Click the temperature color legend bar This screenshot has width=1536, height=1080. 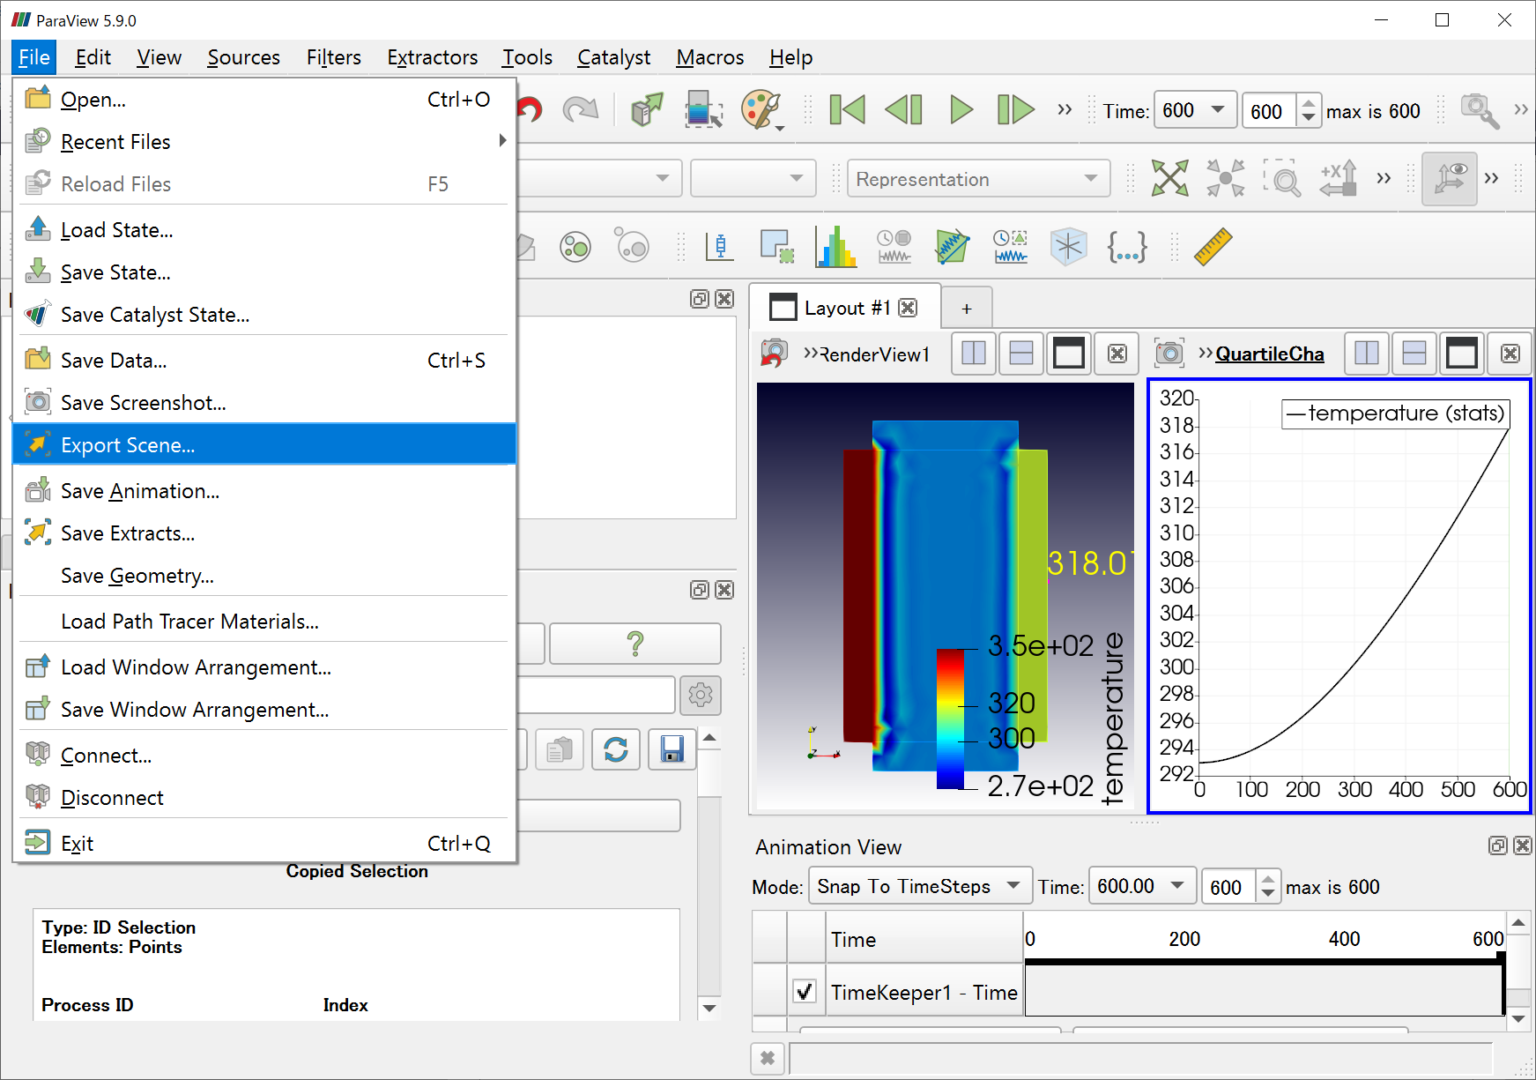coord(950,719)
